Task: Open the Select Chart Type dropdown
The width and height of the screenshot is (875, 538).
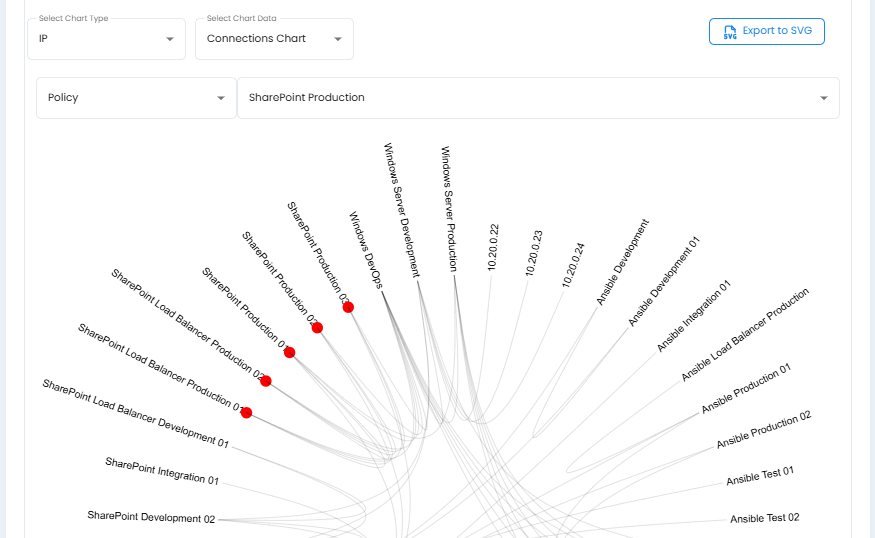Action: point(106,39)
